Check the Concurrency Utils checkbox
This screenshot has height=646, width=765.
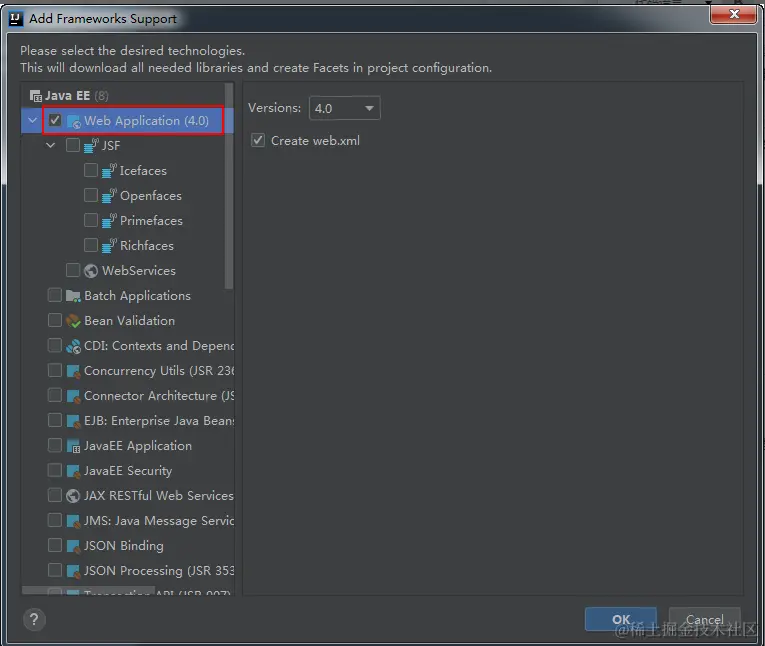(x=55, y=370)
